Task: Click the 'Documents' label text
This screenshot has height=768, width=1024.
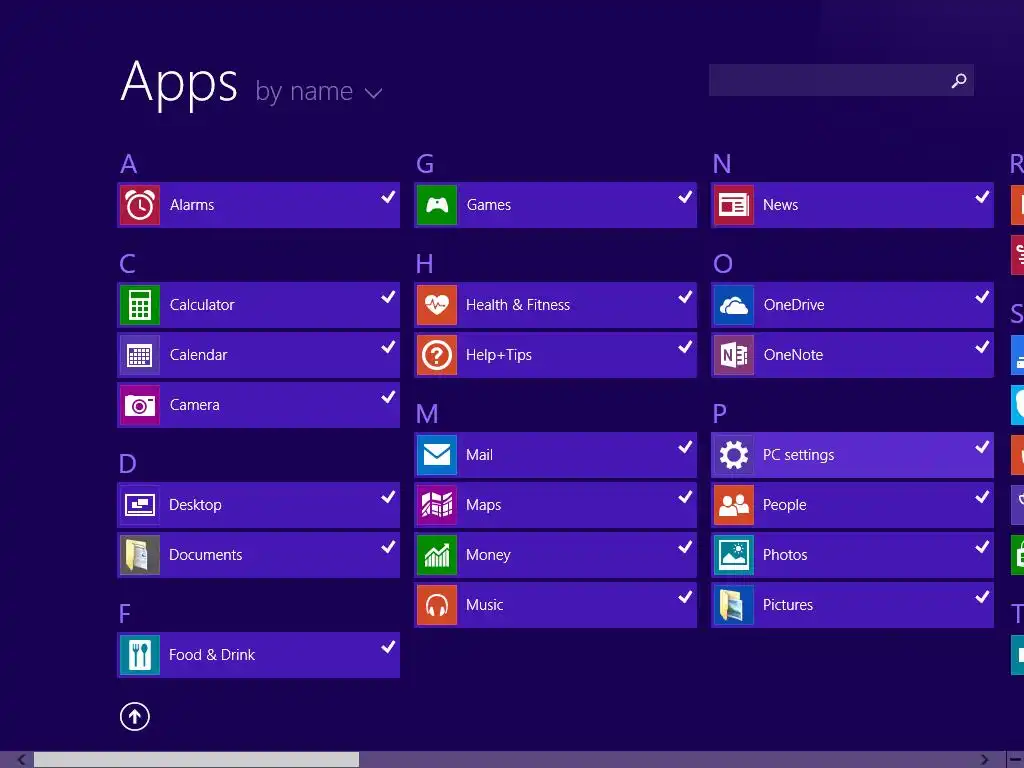Action: (206, 554)
